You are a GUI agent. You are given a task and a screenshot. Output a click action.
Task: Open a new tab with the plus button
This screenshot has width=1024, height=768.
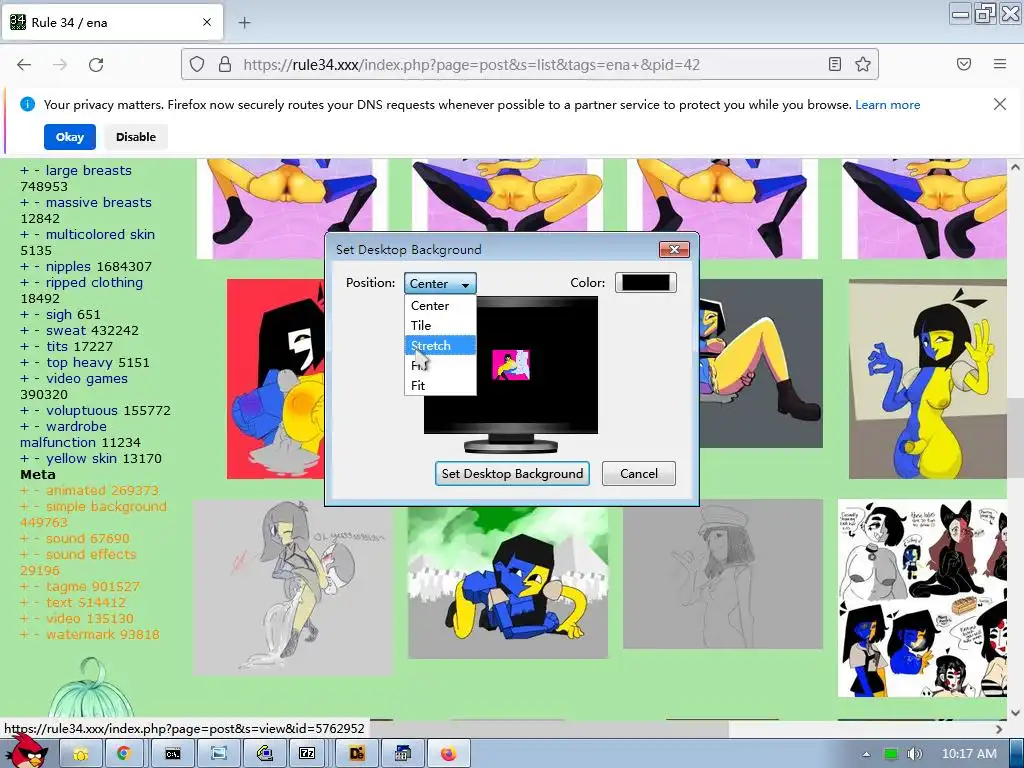coord(244,23)
